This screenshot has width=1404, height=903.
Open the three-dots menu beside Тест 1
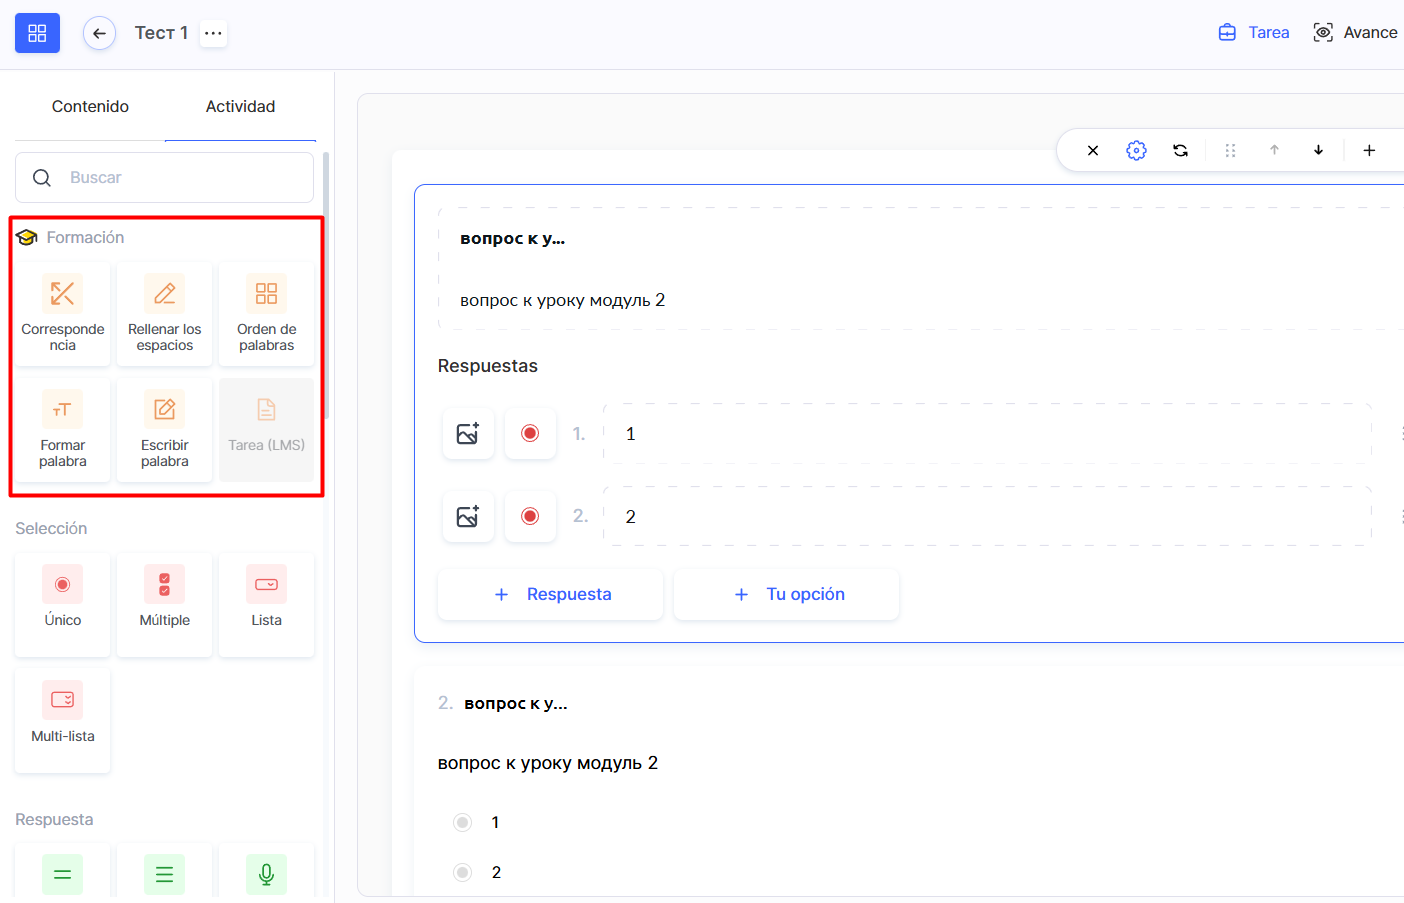tap(213, 33)
